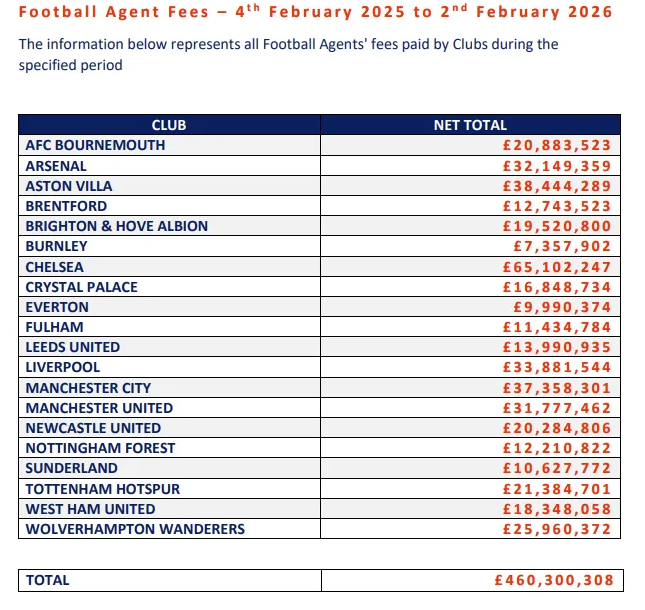
Task: Select the BRIGHTON & HOVE ALBION cell
Action: click(x=117, y=226)
